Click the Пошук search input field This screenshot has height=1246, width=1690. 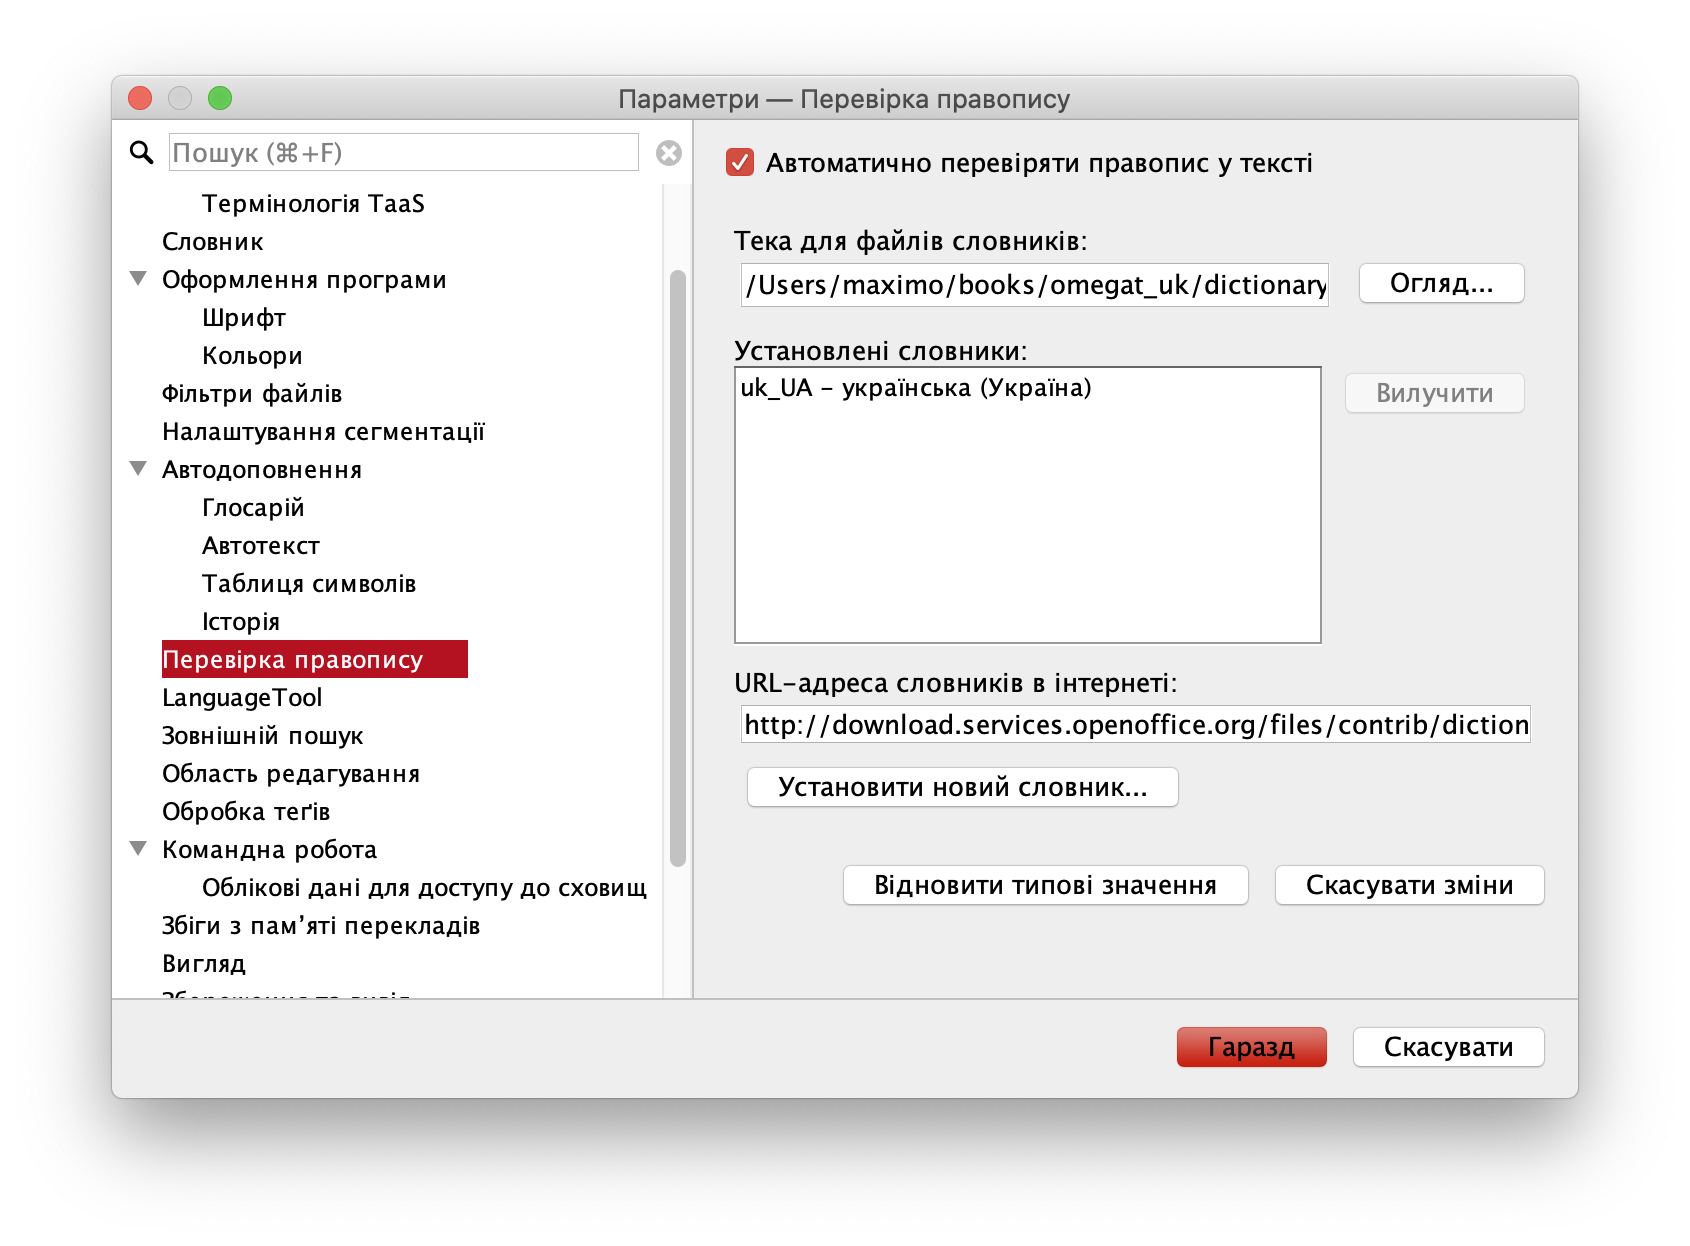(x=403, y=152)
